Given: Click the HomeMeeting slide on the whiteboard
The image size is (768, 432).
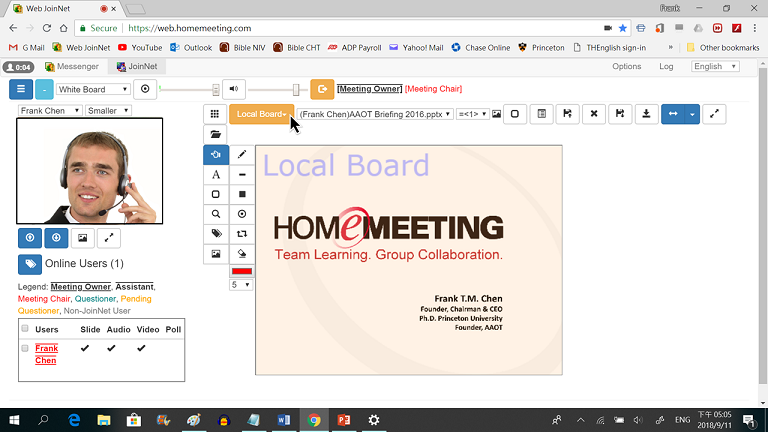Looking at the screenshot, I should 408,260.
